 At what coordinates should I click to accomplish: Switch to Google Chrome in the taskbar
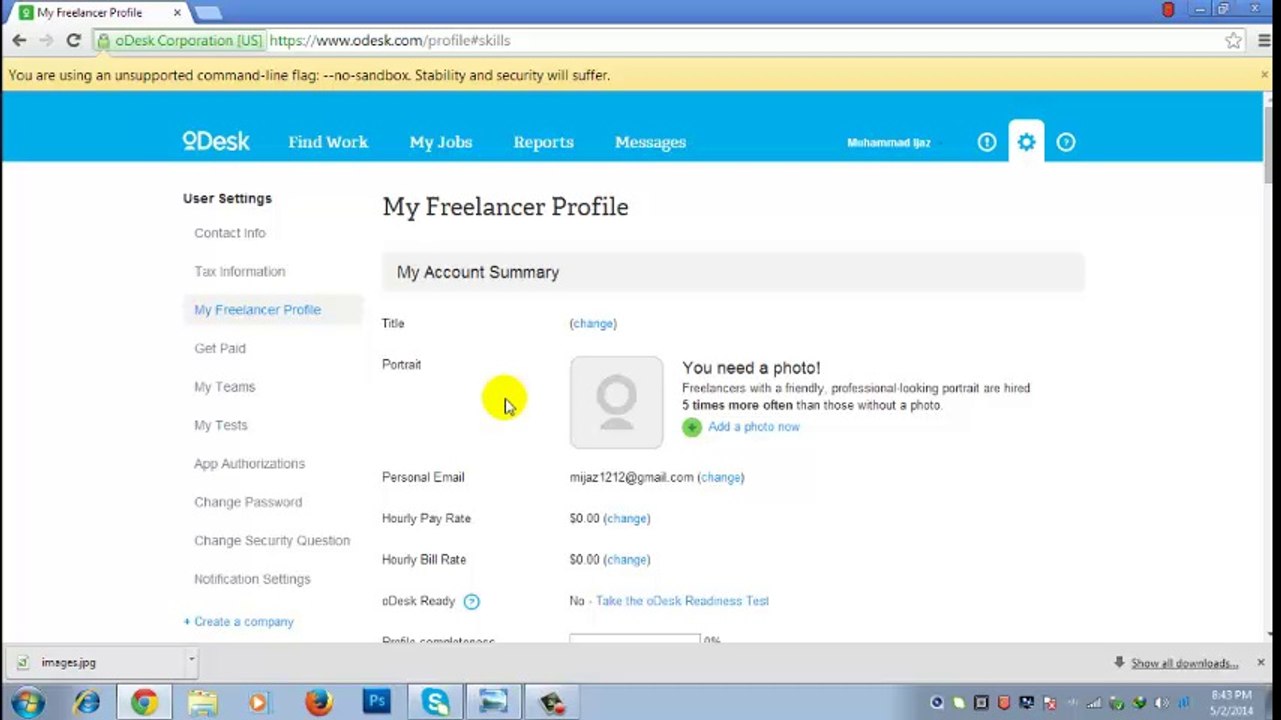pyautogui.click(x=144, y=702)
